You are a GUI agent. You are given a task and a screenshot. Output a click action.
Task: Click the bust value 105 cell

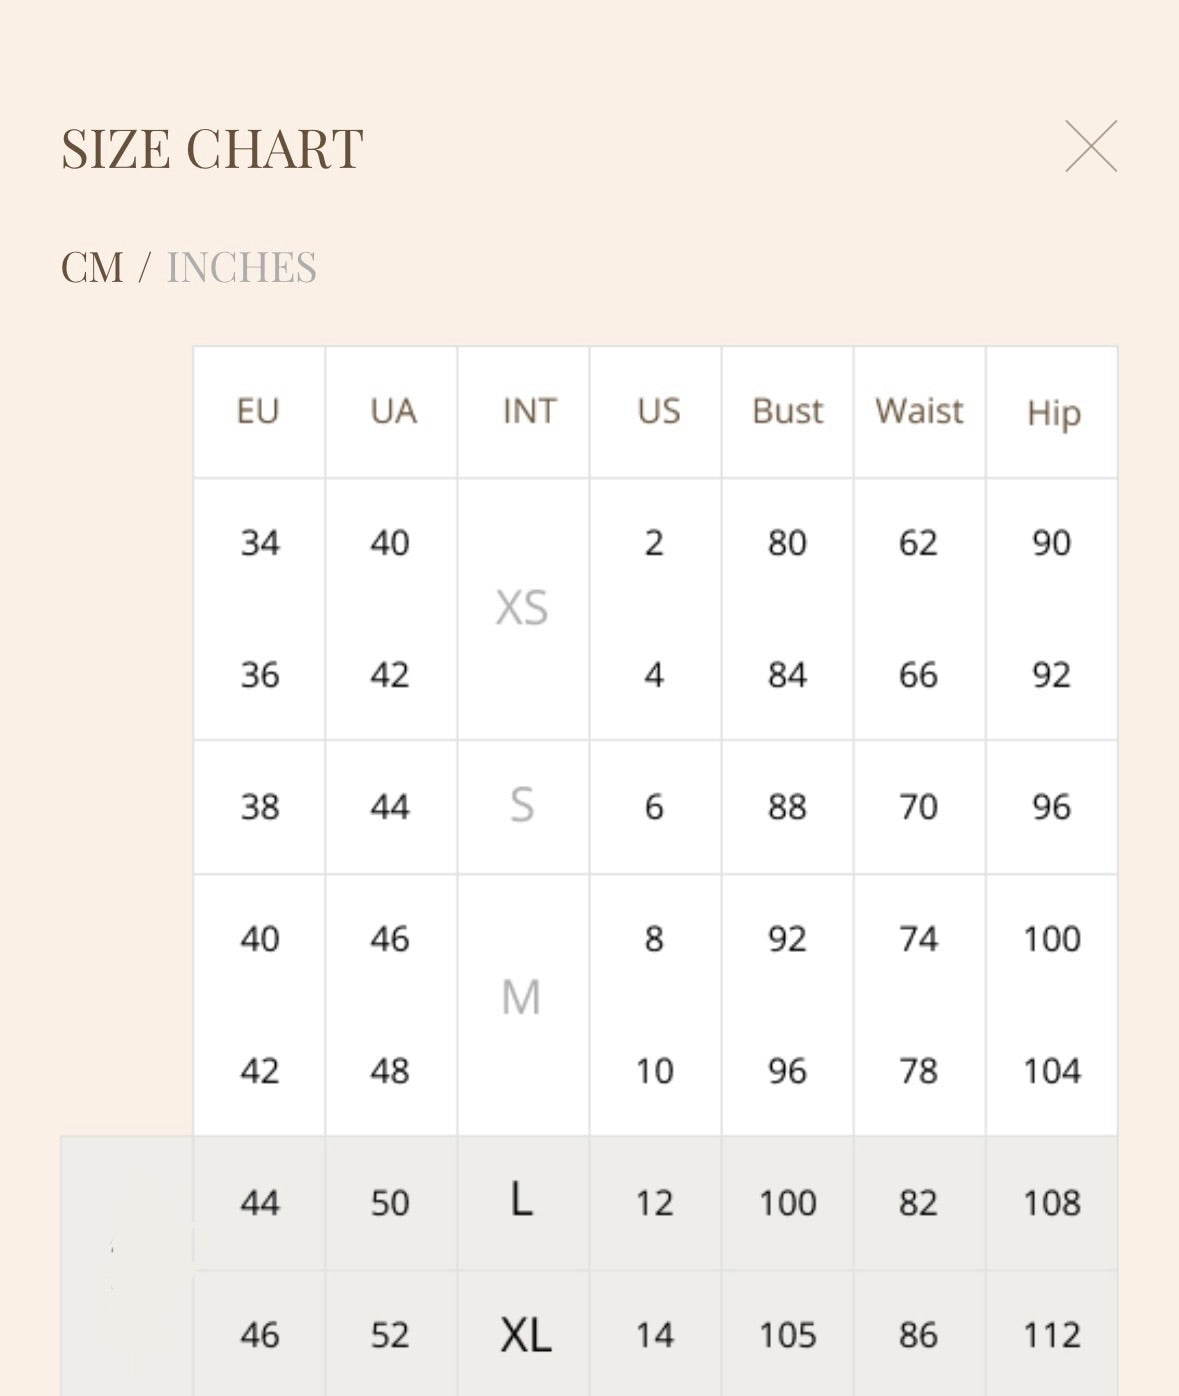787,1335
